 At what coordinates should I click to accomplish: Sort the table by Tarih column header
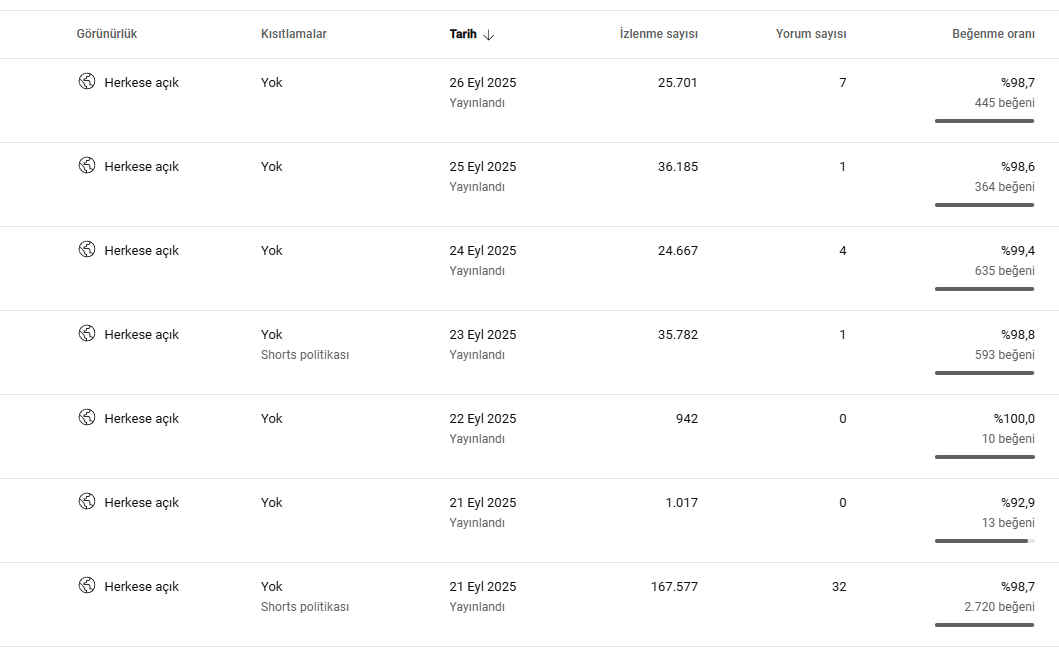tap(463, 34)
